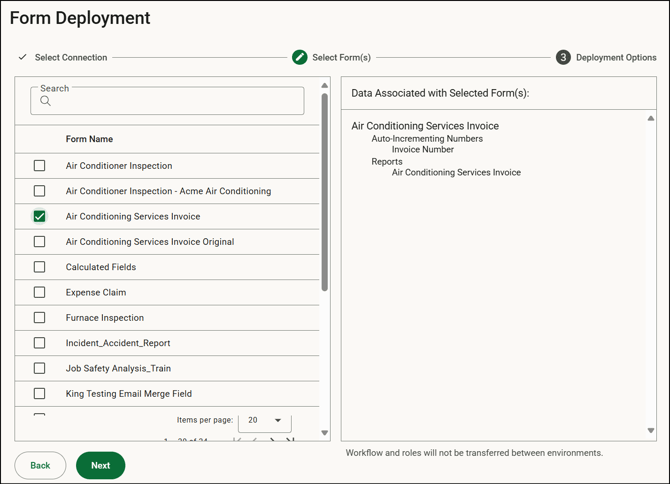Jump to the Deployment Options step label

point(617,57)
